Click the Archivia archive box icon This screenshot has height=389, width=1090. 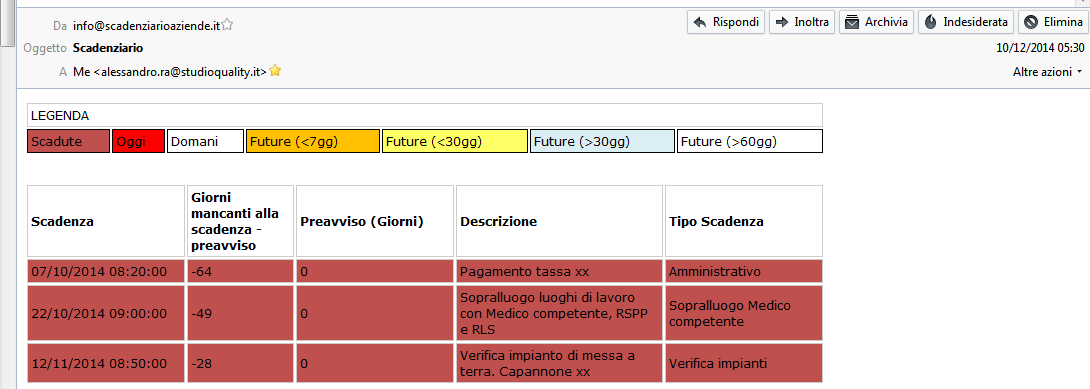852,22
